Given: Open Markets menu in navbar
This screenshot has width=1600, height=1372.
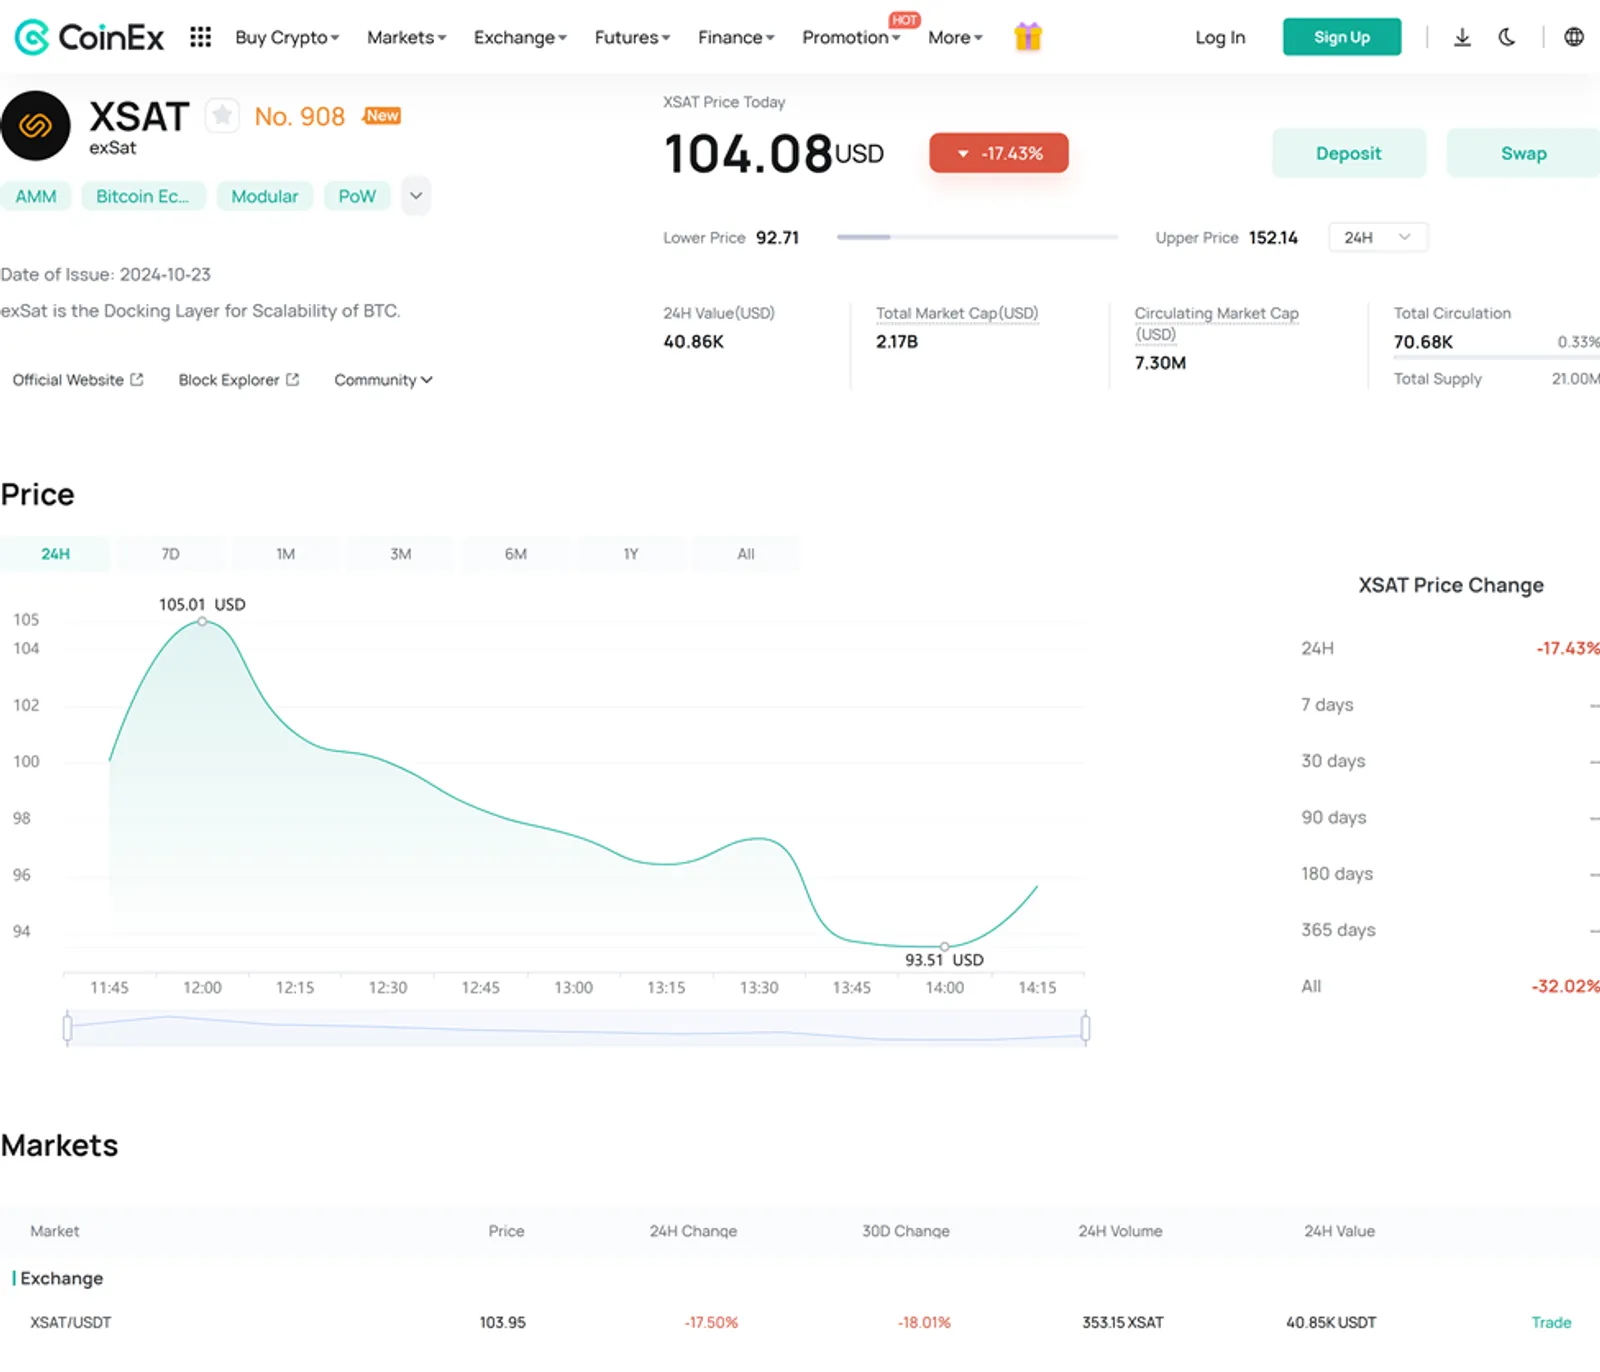Looking at the screenshot, I should pyautogui.click(x=406, y=37).
